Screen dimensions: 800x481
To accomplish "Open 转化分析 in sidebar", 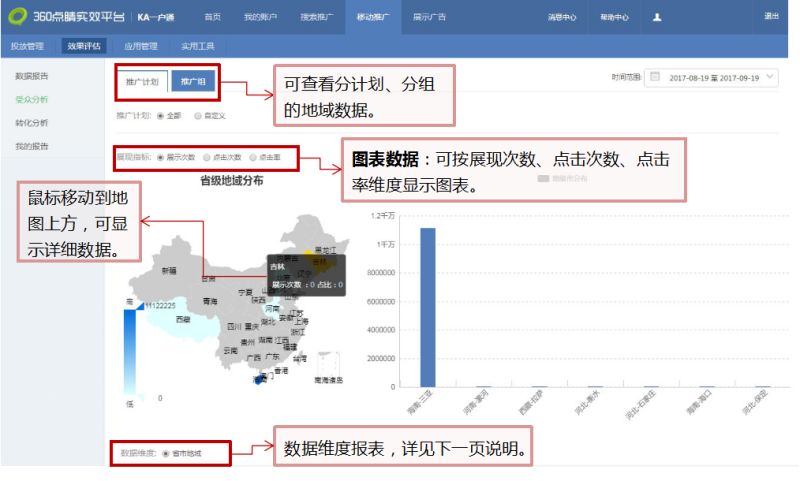I will pos(32,123).
